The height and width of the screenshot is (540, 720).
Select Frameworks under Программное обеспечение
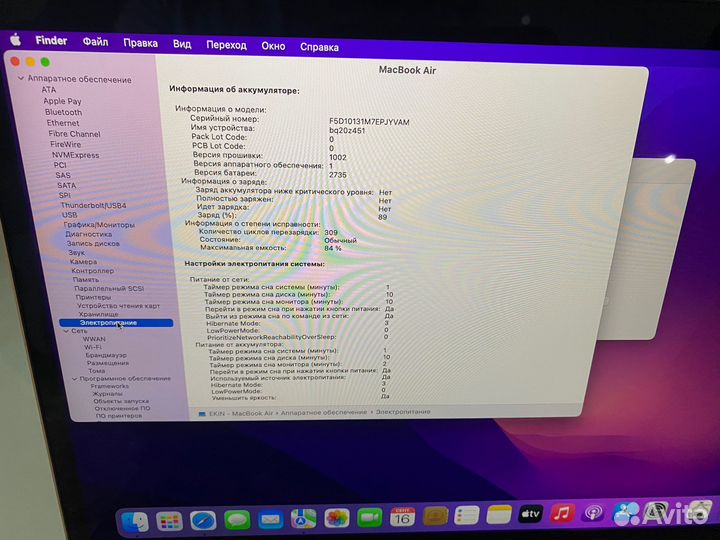tap(110, 387)
